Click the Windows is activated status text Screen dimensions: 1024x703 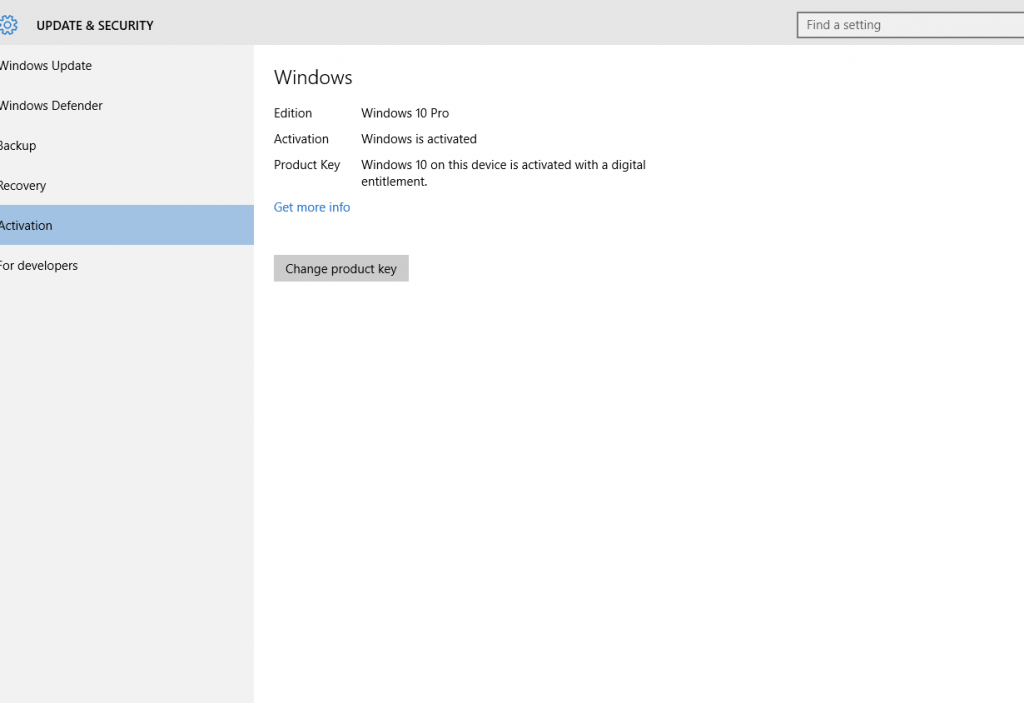tap(419, 139)
